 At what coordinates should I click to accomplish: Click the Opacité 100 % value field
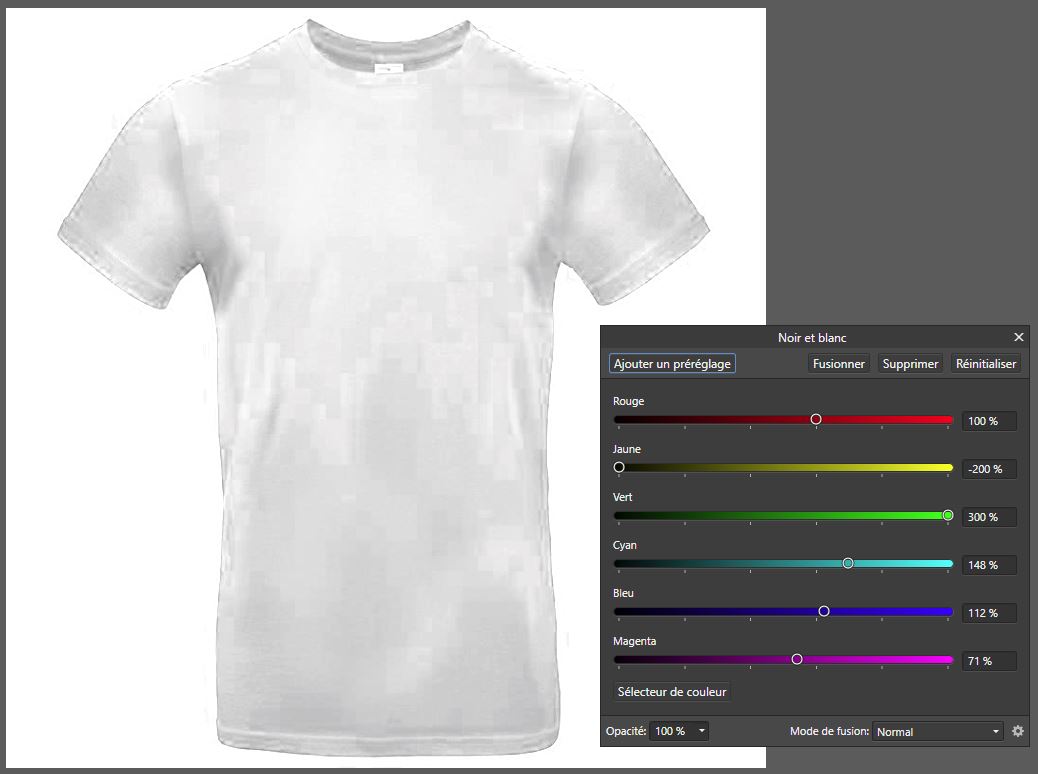[672, 731]
